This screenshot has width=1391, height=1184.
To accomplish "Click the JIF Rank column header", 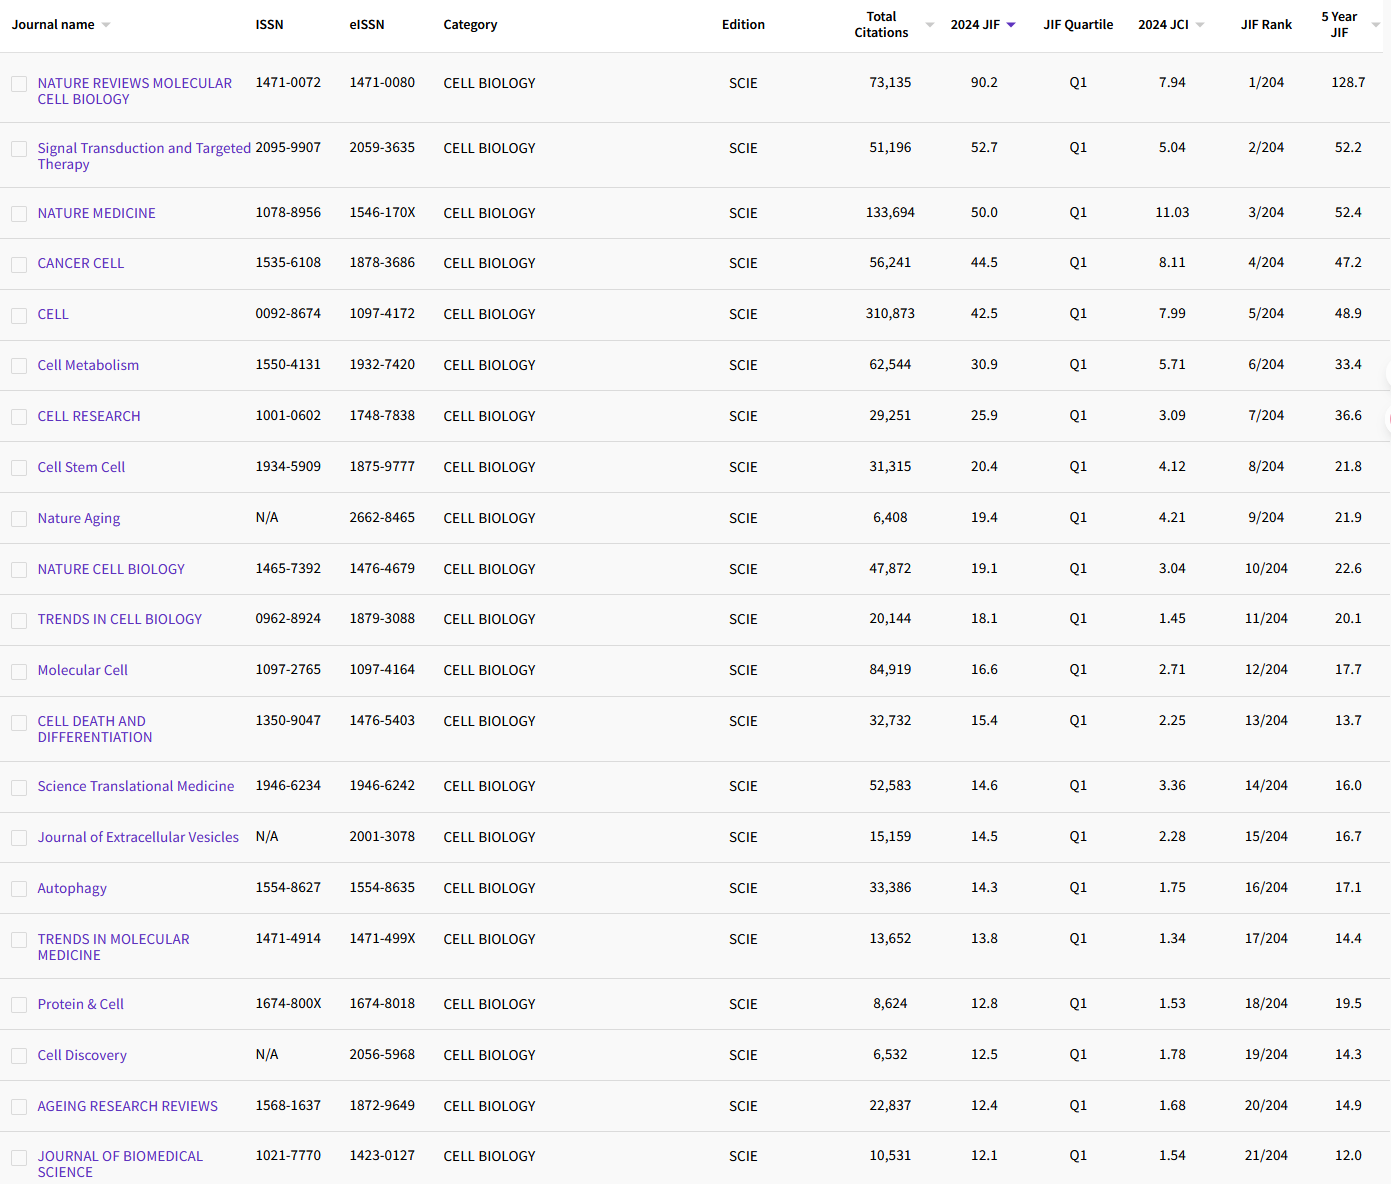I will pos(1266,25).
